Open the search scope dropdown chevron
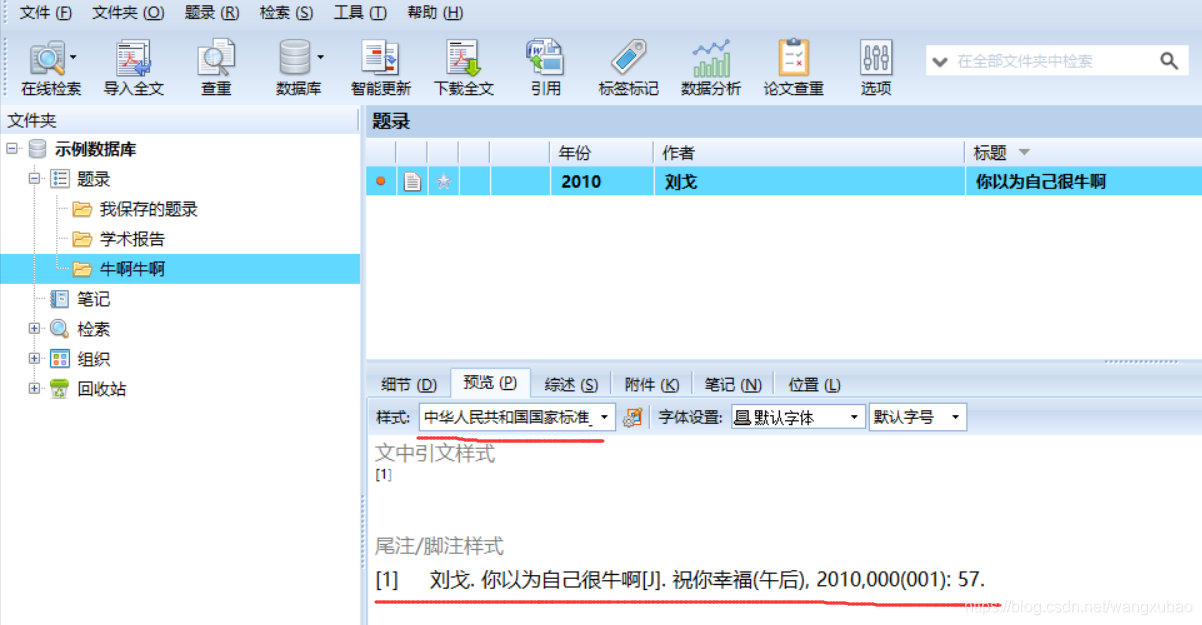 pos(939,62)
